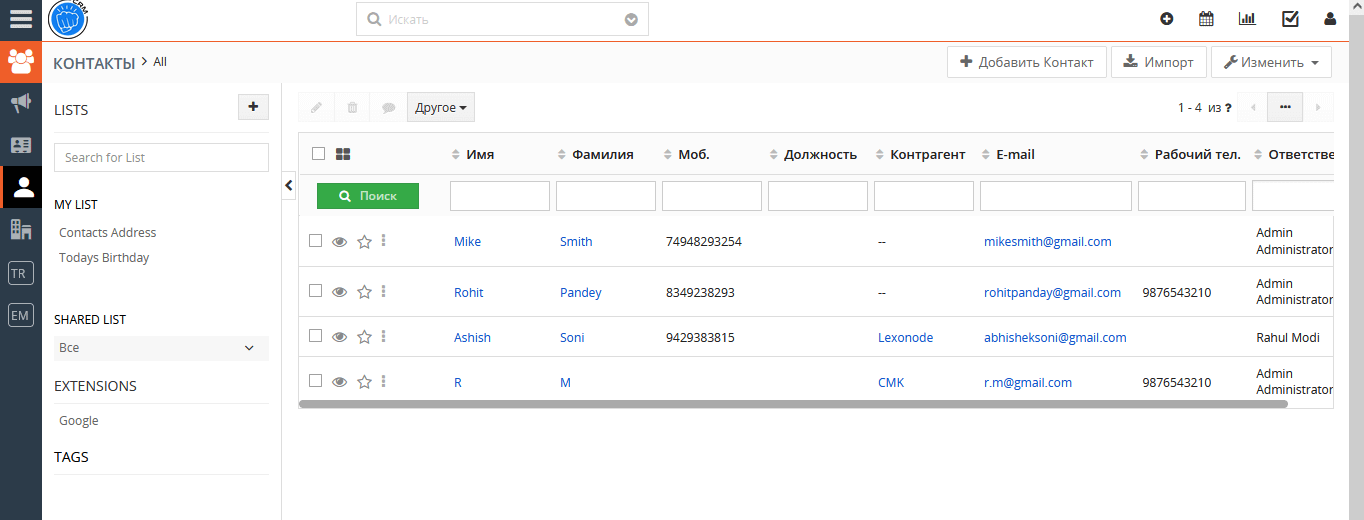The width and height of the screenshot is (1364, 520).
Task: Open row actions menu for R M
Action: pyautogui.click(x=384, y=381)
